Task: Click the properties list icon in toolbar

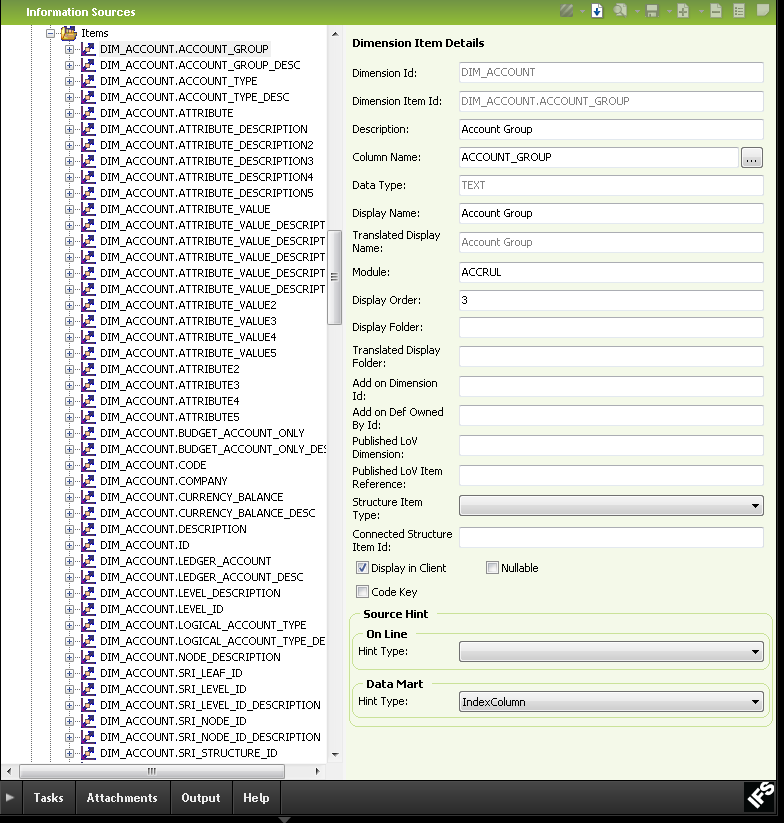Action: (739, 11)
